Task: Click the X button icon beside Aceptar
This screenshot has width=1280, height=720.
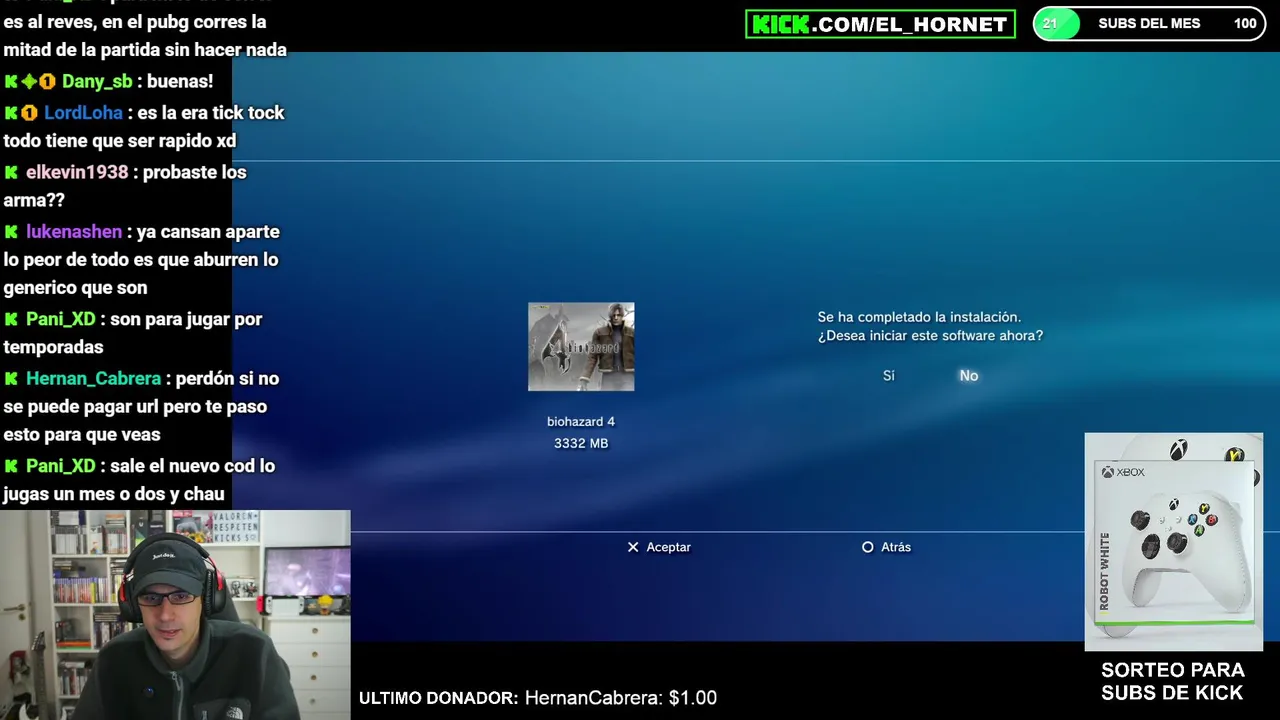Action: [x=633, y=547]
